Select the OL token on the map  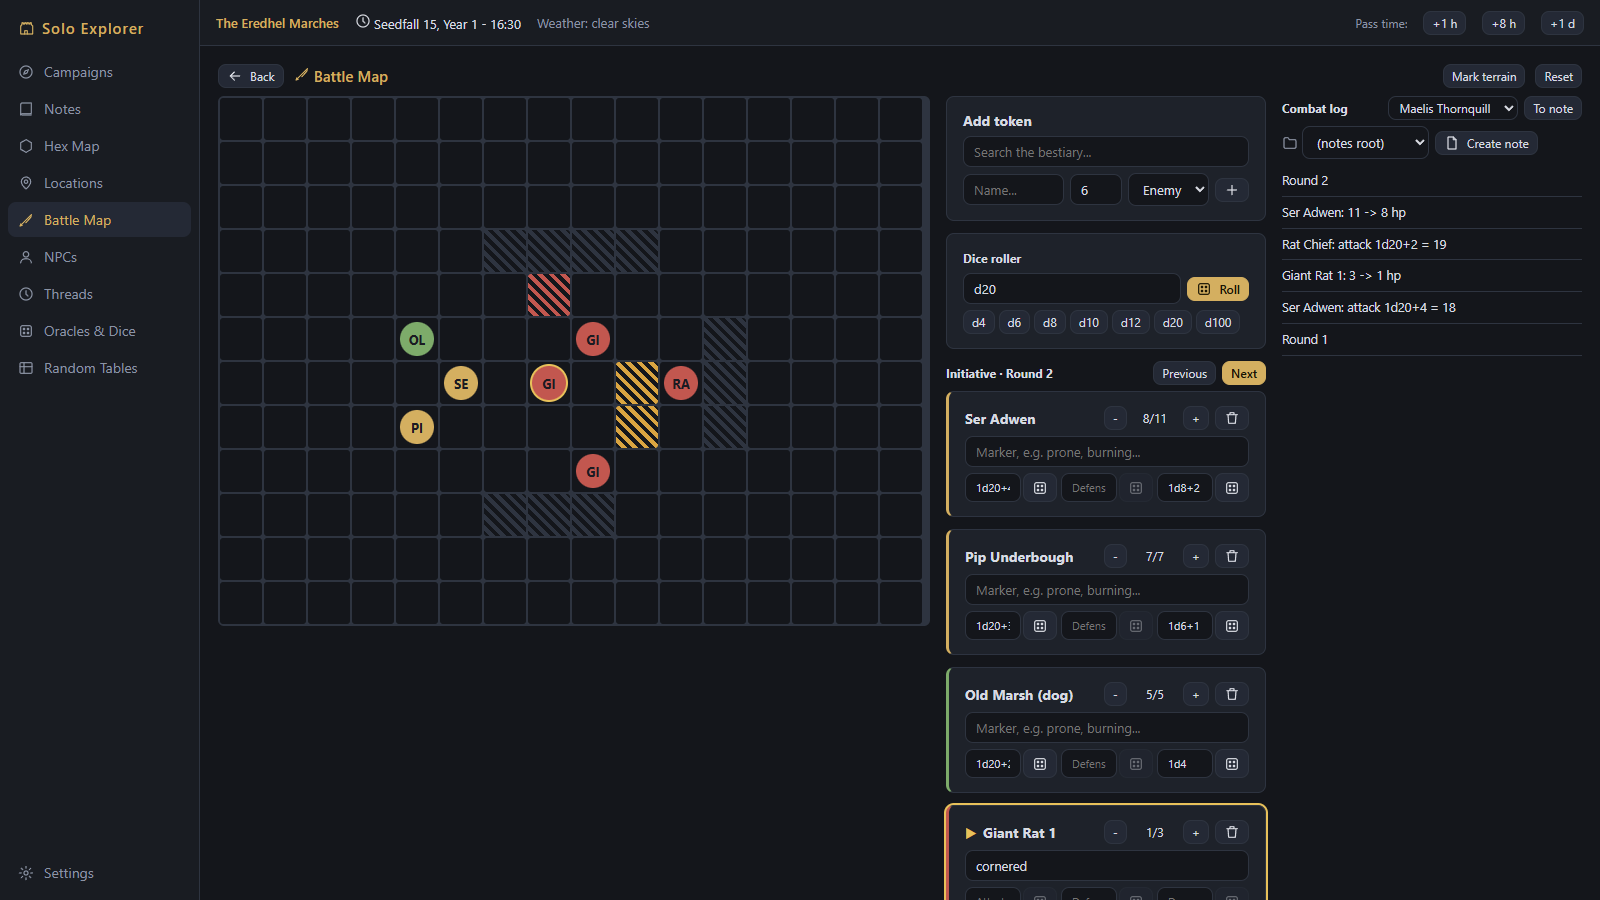(417, 340)
